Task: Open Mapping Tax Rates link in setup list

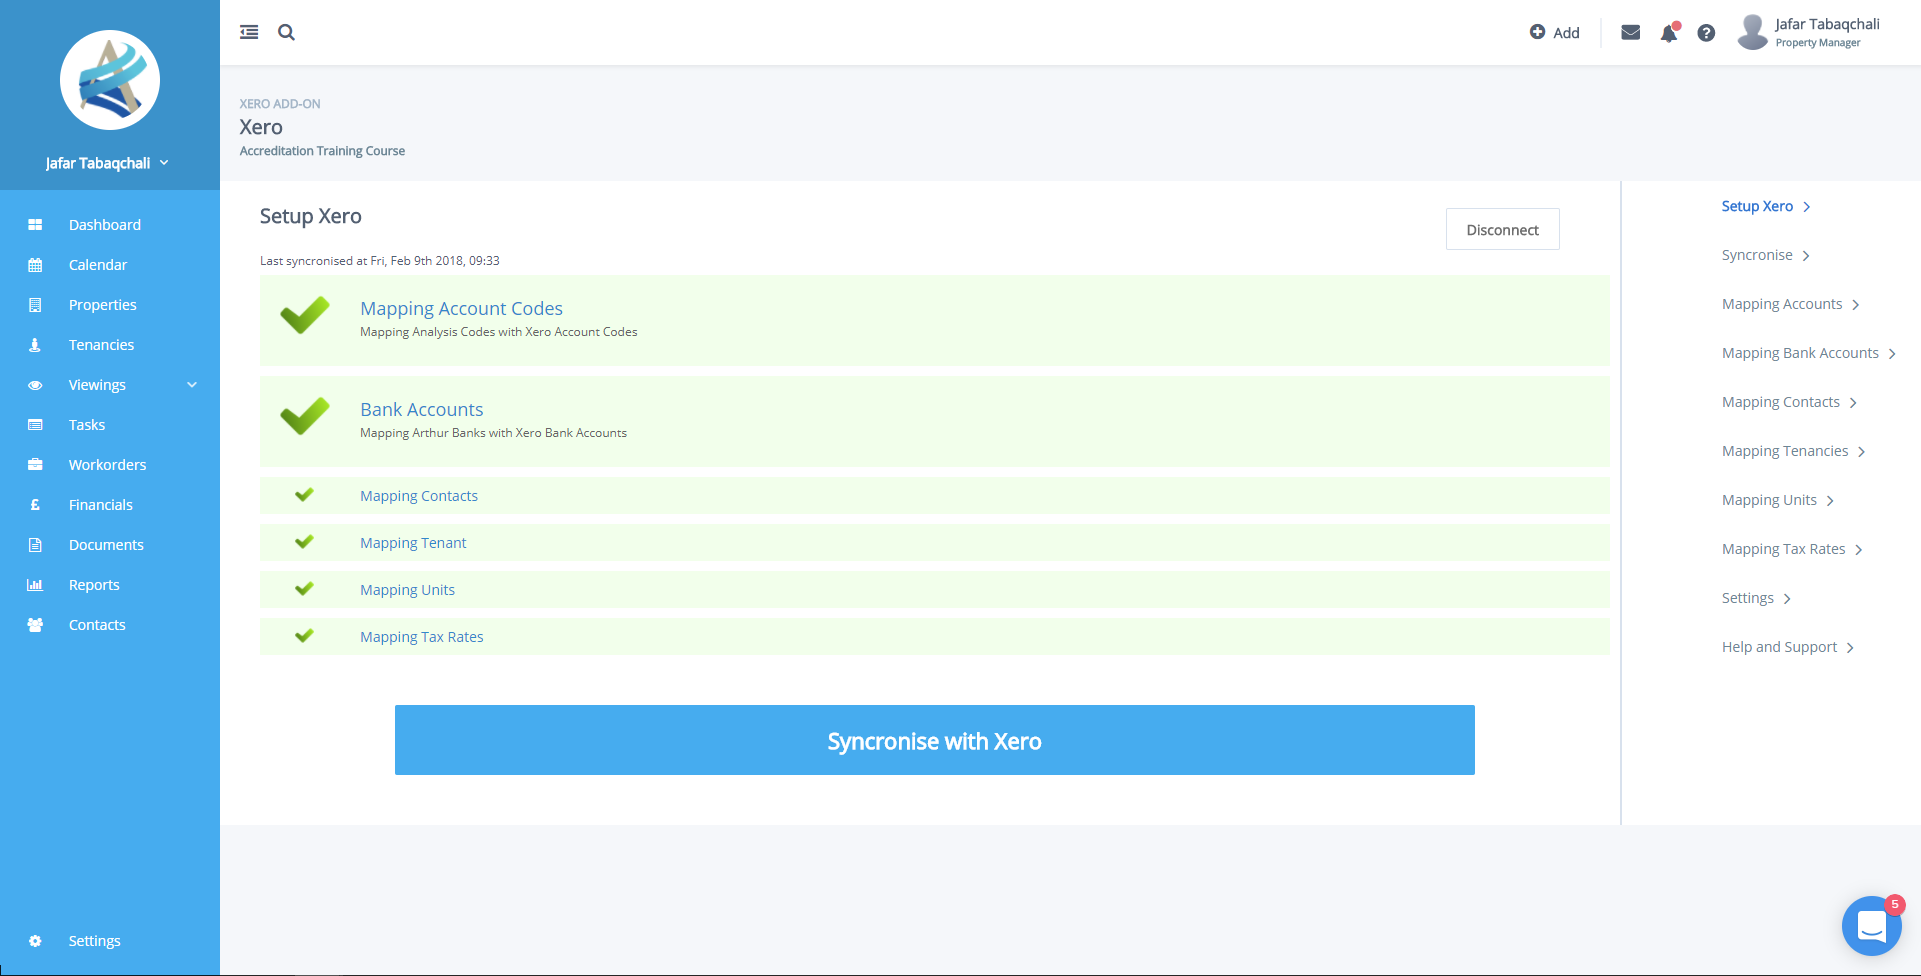Action: pos(421,637)
